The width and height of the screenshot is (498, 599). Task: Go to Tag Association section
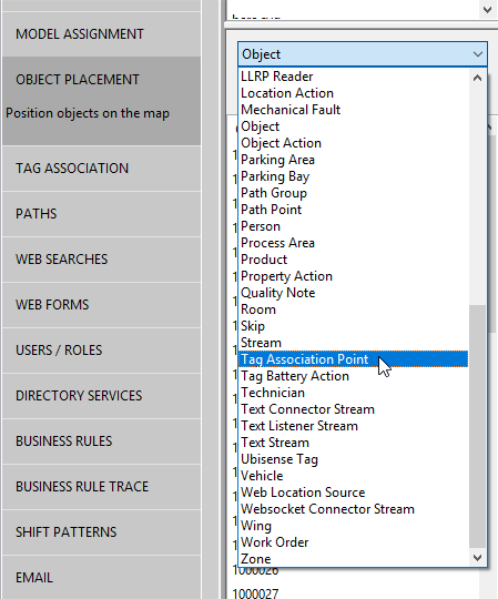(101, 168)
